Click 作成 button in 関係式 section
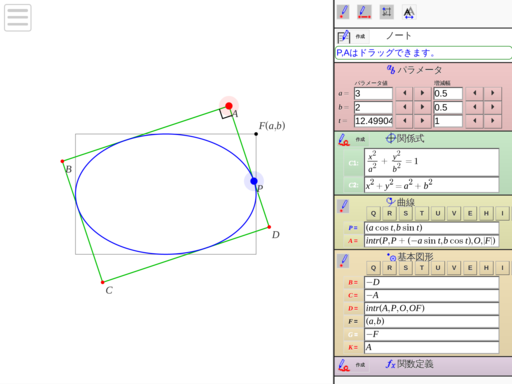 (360, 139)
